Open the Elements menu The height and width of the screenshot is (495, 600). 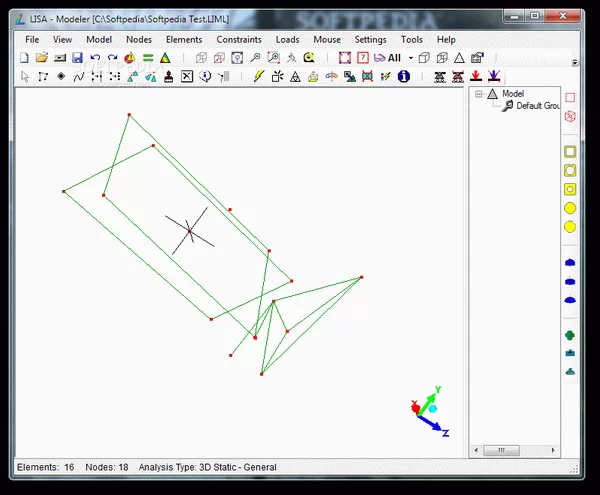point(184,39)
